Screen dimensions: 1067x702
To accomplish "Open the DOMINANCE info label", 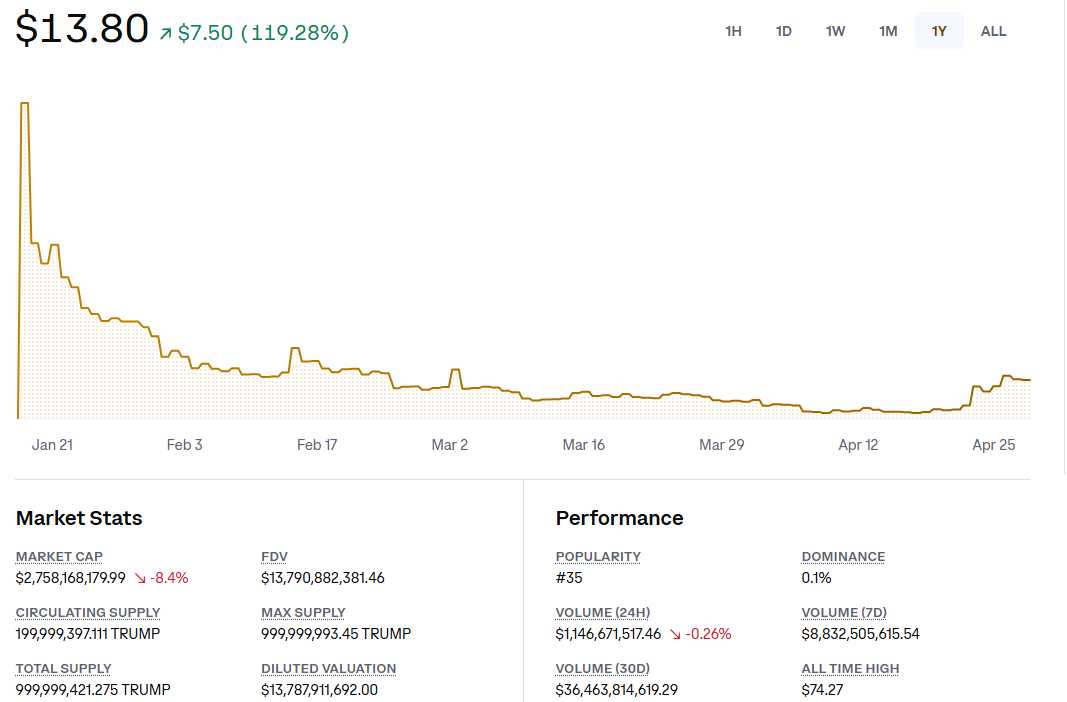I will (x=843, y=557).
